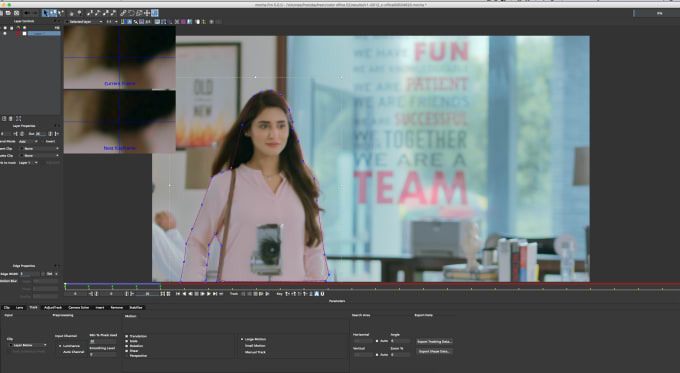Toggle the Überkey U button
680x373 pixels.
(x=322, y=294)
